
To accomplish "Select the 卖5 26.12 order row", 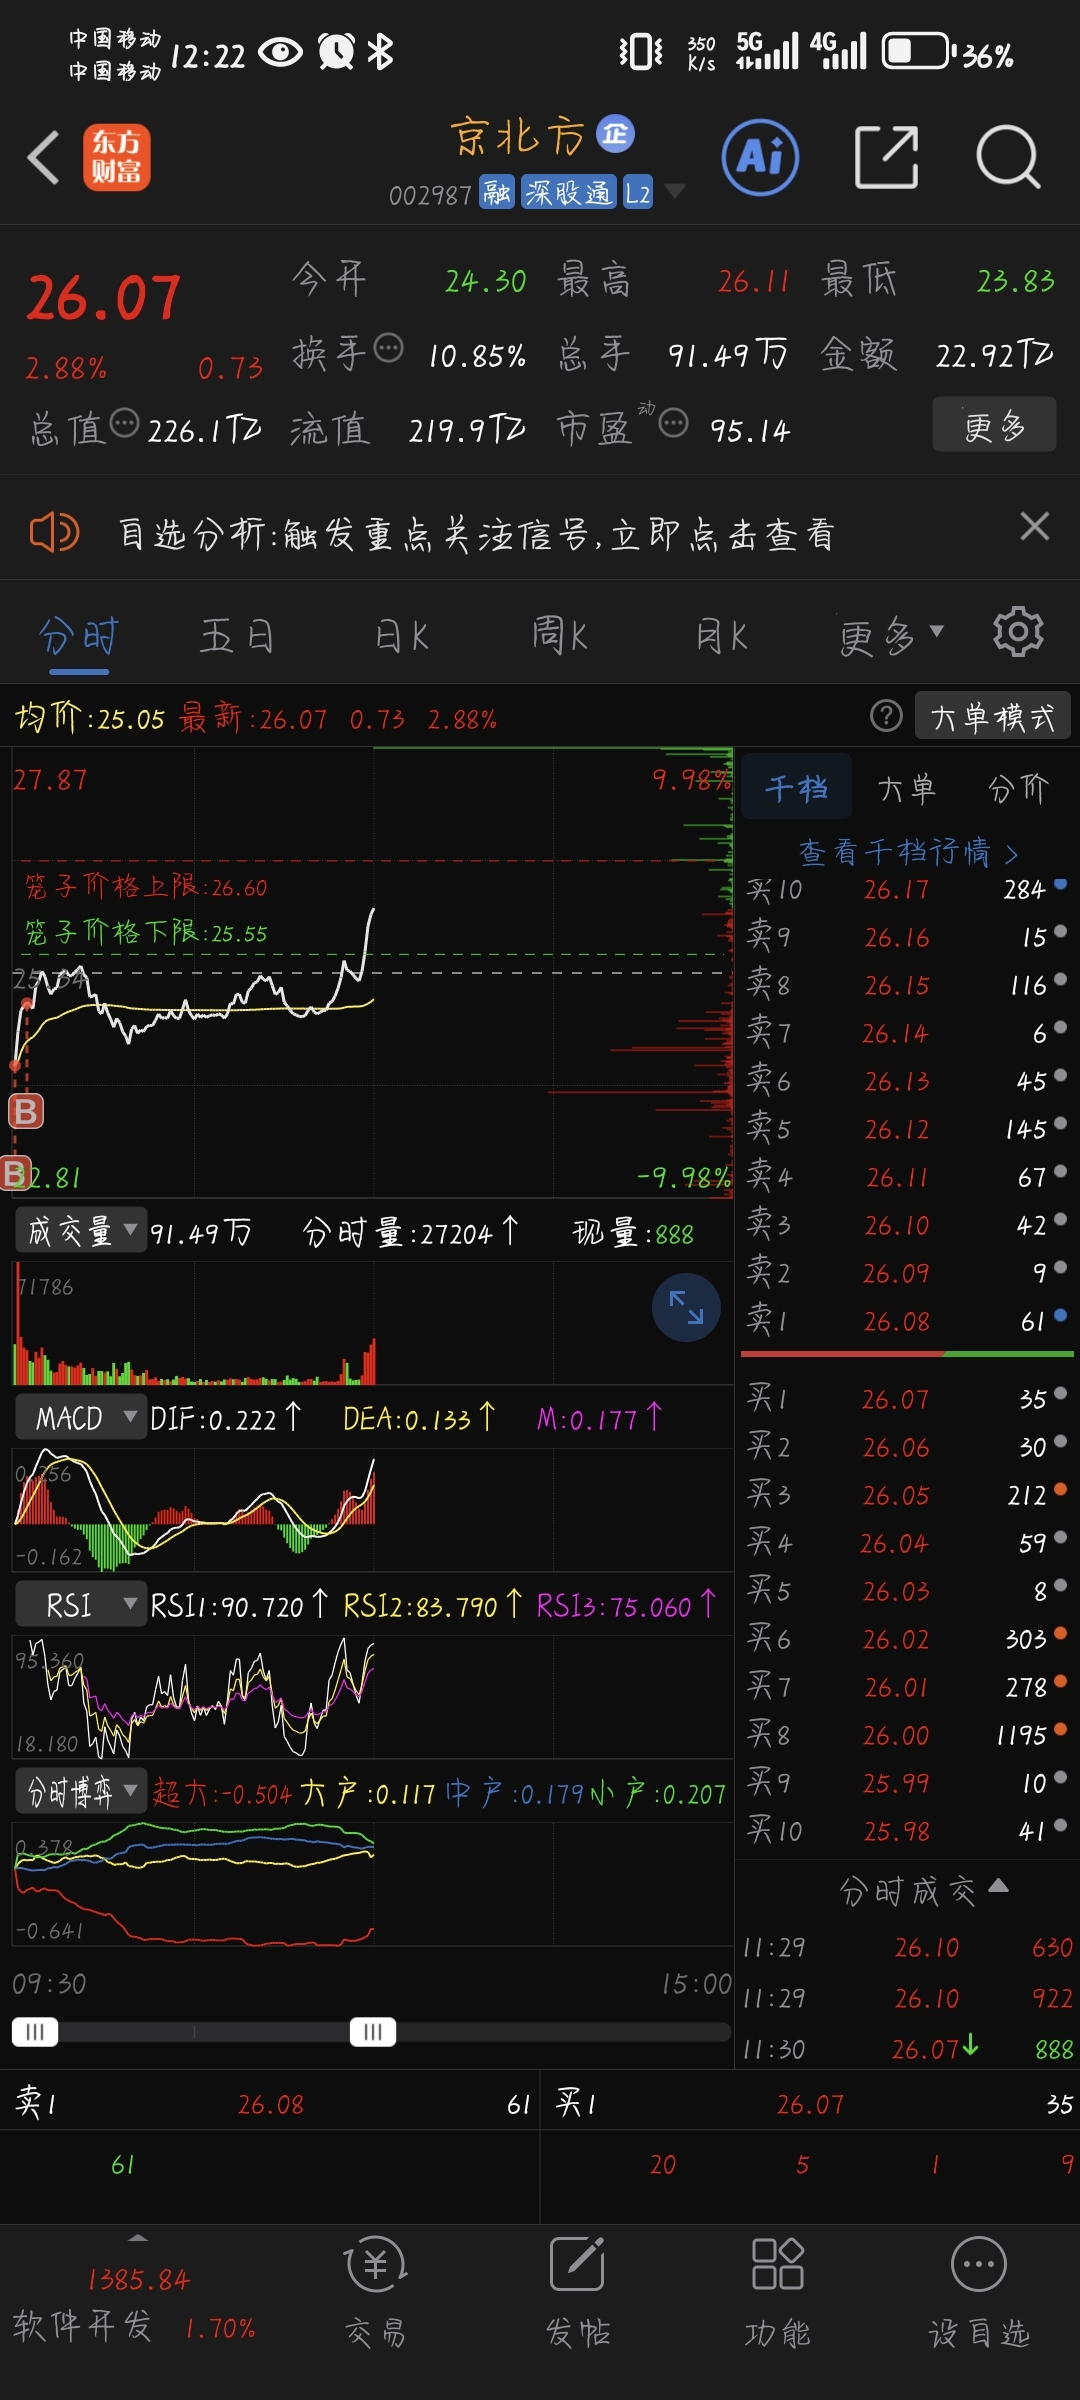I will coord(907,1129).
